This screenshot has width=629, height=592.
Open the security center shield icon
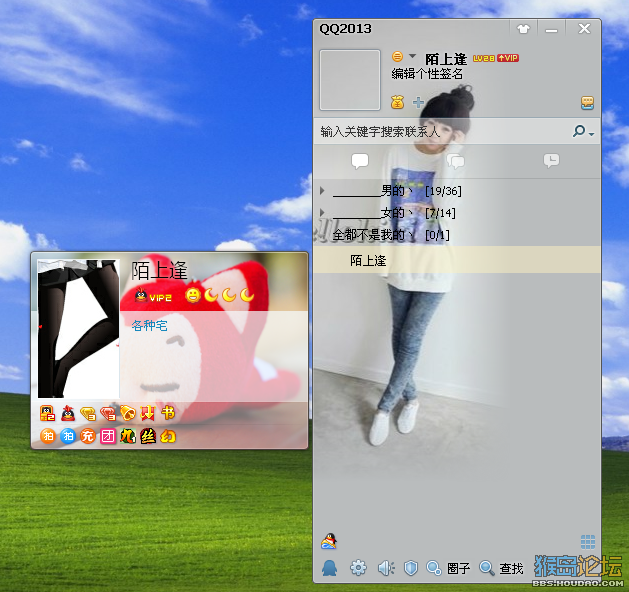click(x=411, y=568)
